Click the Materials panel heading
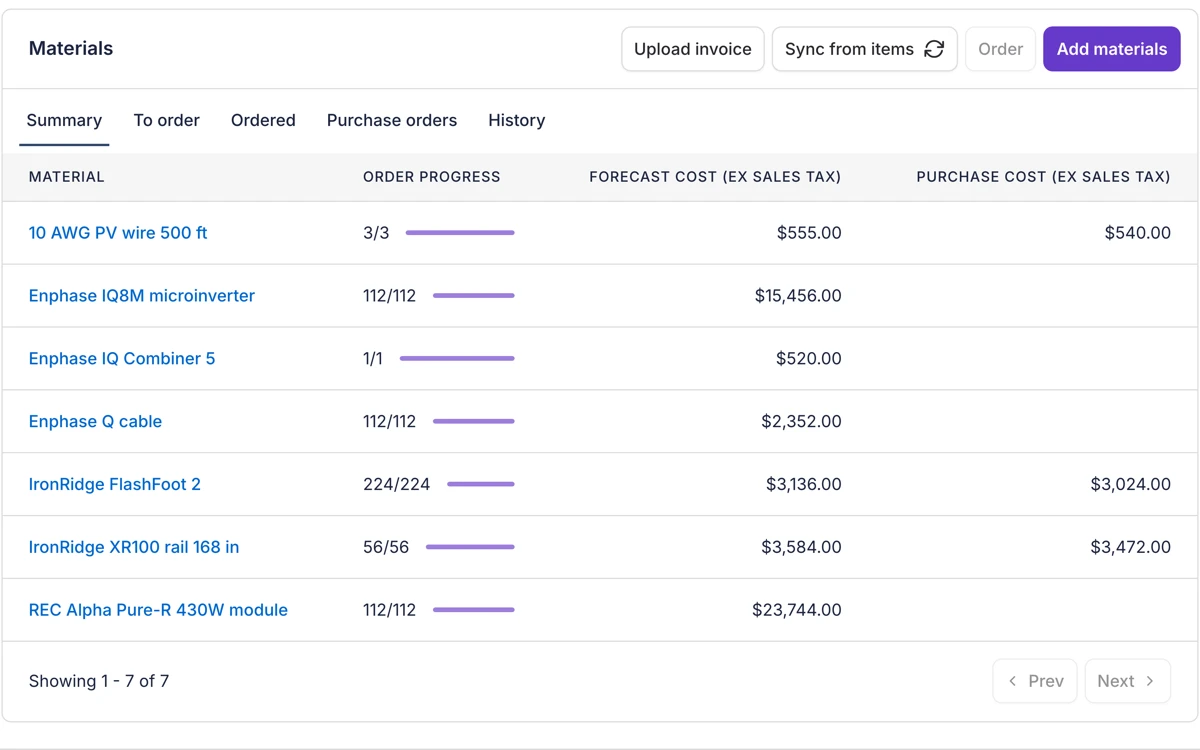 tap(71, 49)
